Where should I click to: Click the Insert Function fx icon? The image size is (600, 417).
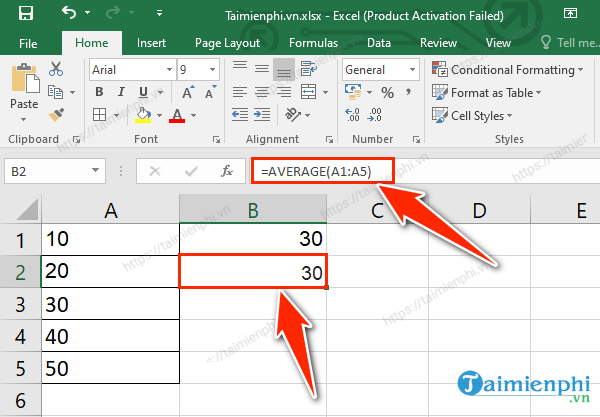coord(227,171)
